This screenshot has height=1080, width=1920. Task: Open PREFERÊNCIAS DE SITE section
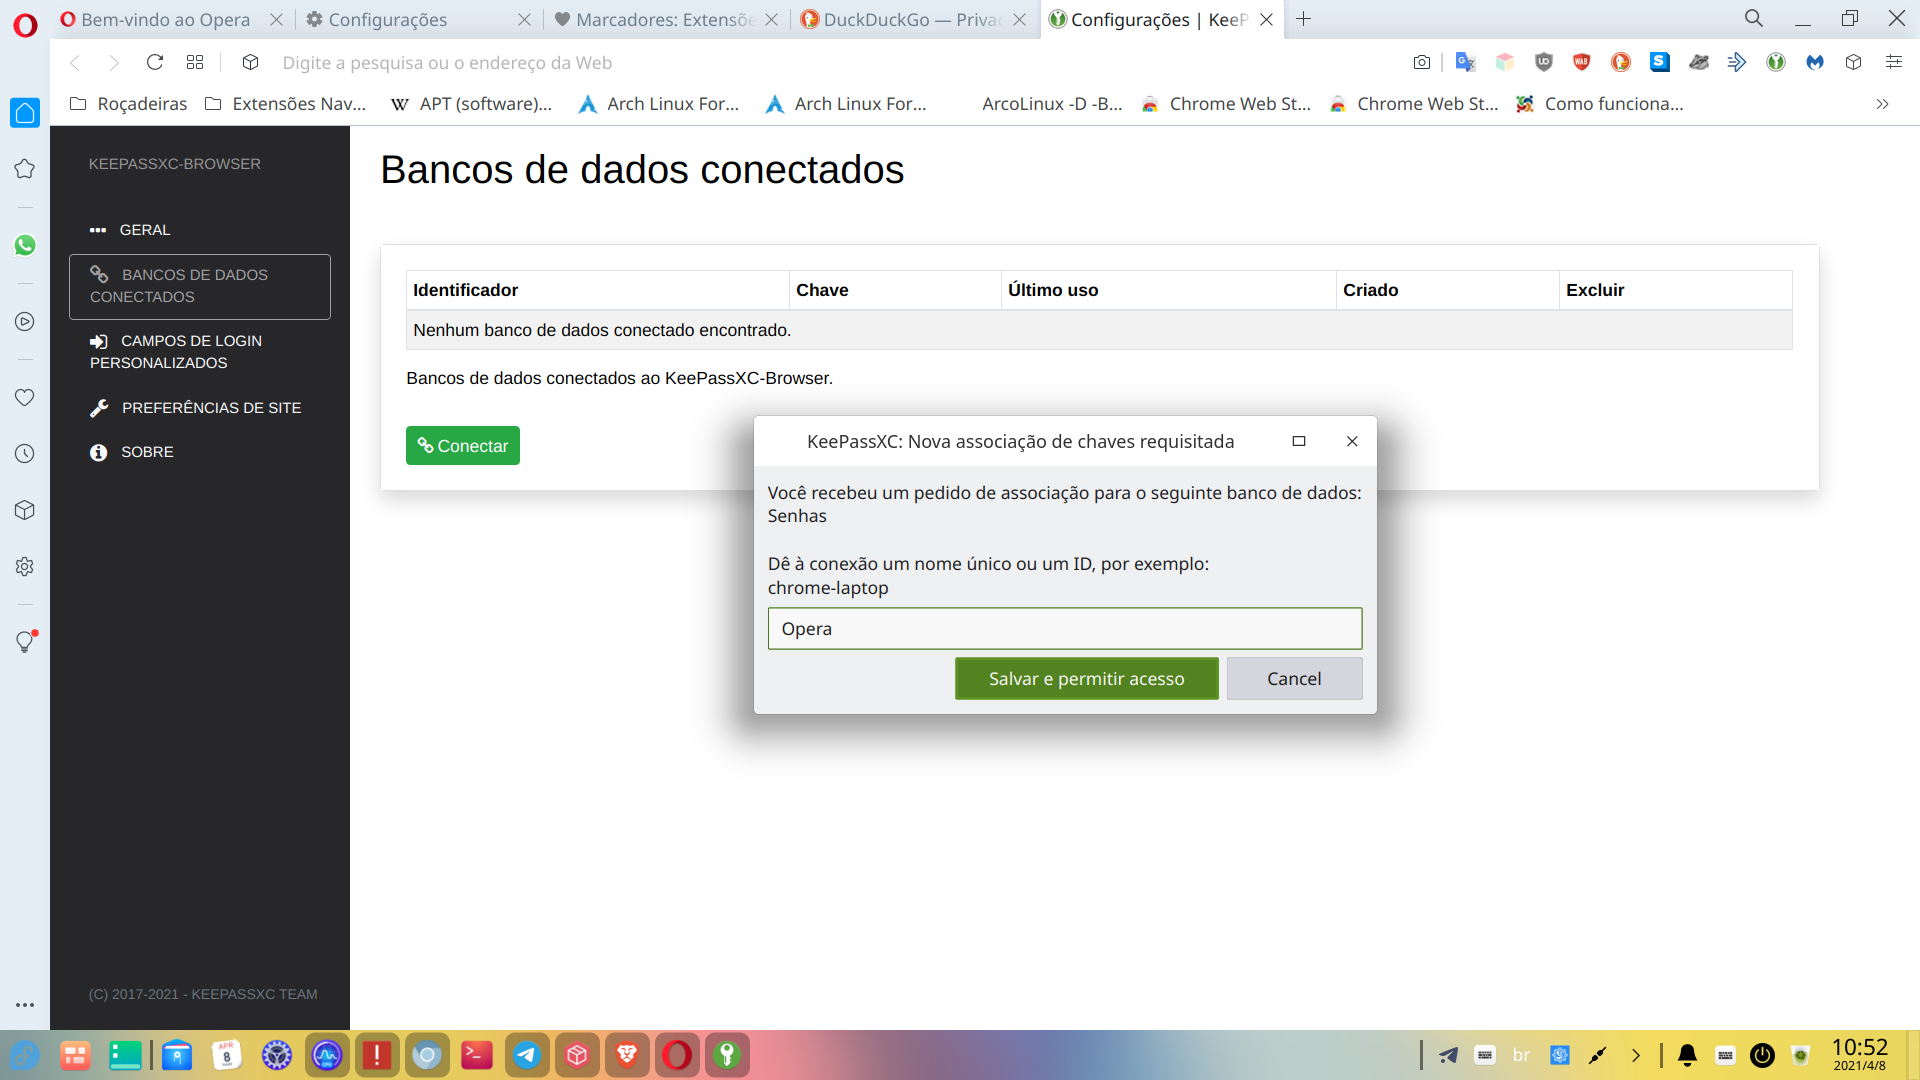pyautogui.click(x=211, y=407)
